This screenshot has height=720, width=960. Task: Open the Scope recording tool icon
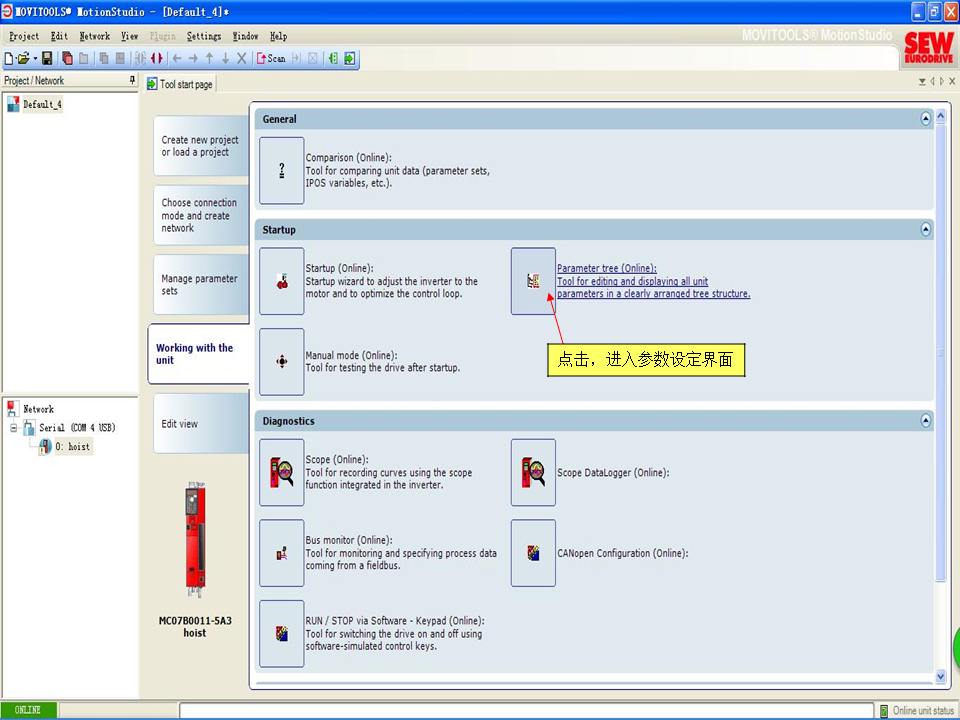tap(281, 472)
